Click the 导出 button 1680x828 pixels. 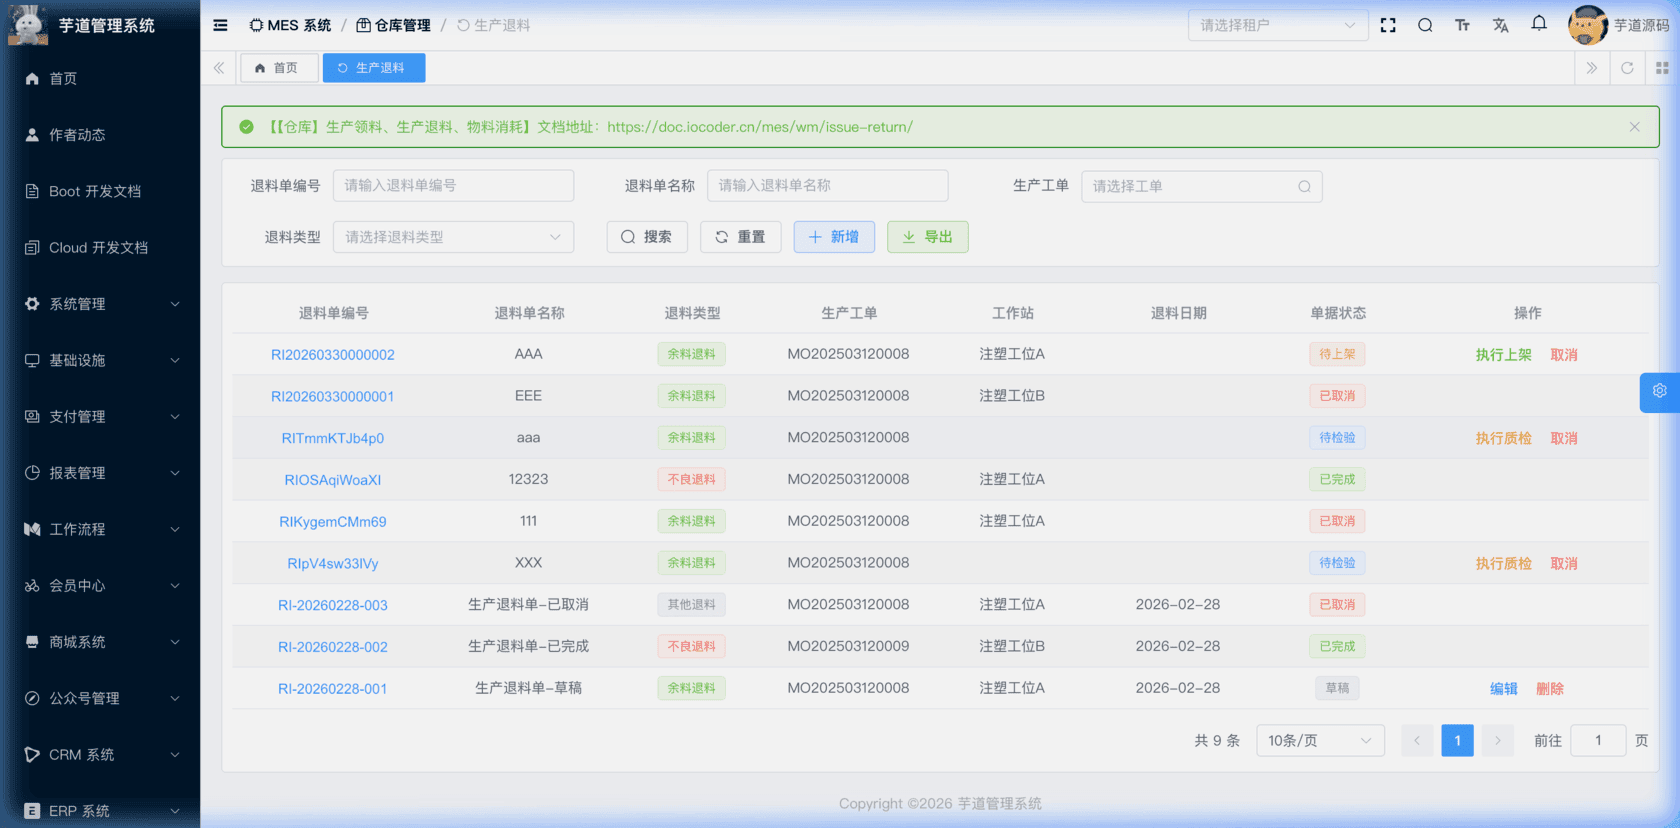tap(928, 237)
